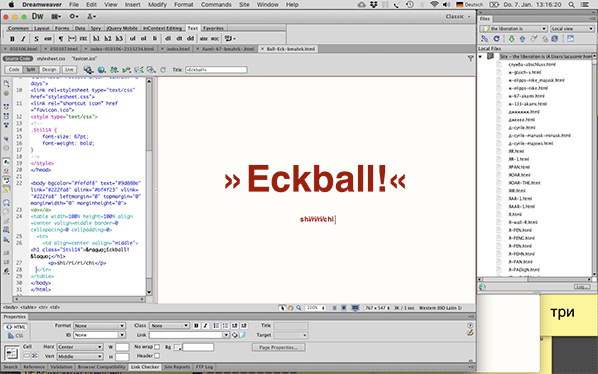The height and width of the screenshot is (374, 598).
Task: Enable the Header checkbox
Action: pyautogui.click(x=157, y=356)
